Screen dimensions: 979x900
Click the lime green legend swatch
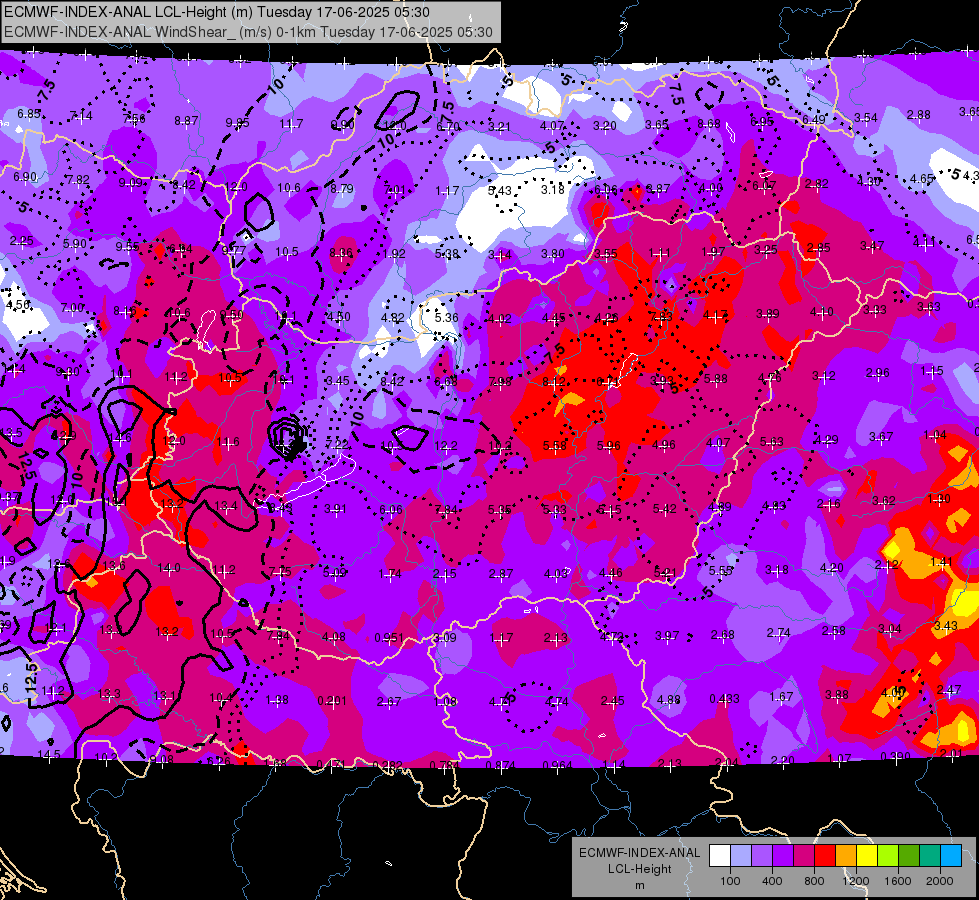(888, 855)
